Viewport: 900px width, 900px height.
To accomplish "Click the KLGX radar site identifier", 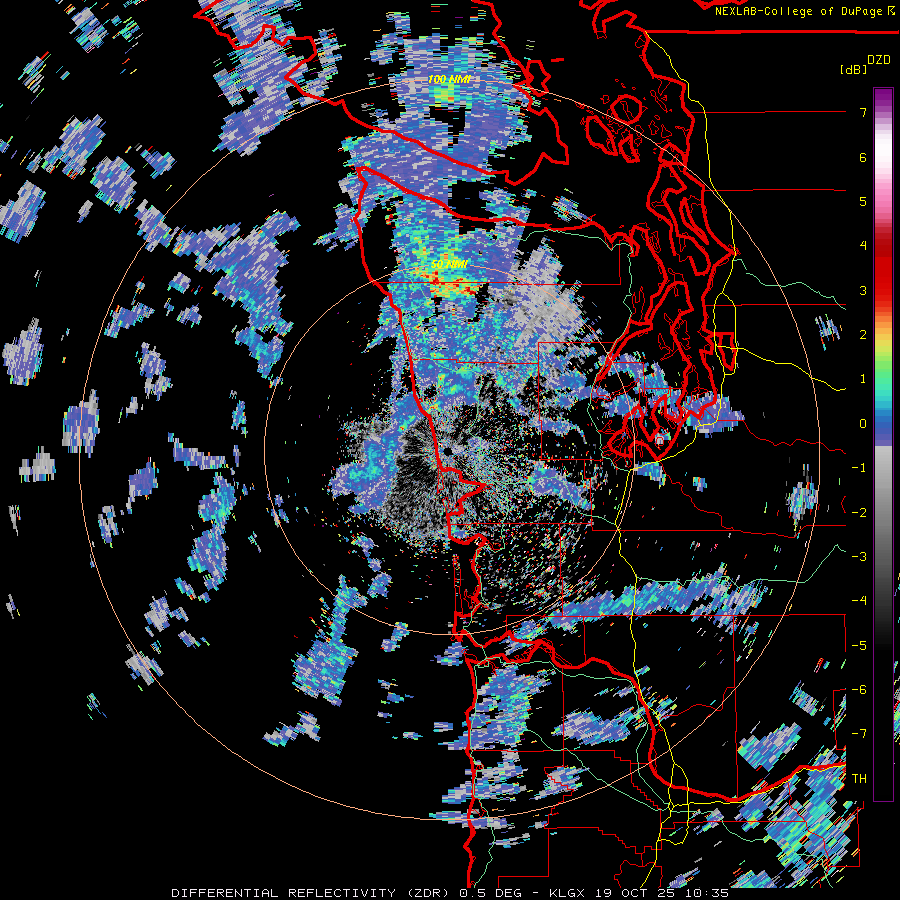I will tap(566, 893).
